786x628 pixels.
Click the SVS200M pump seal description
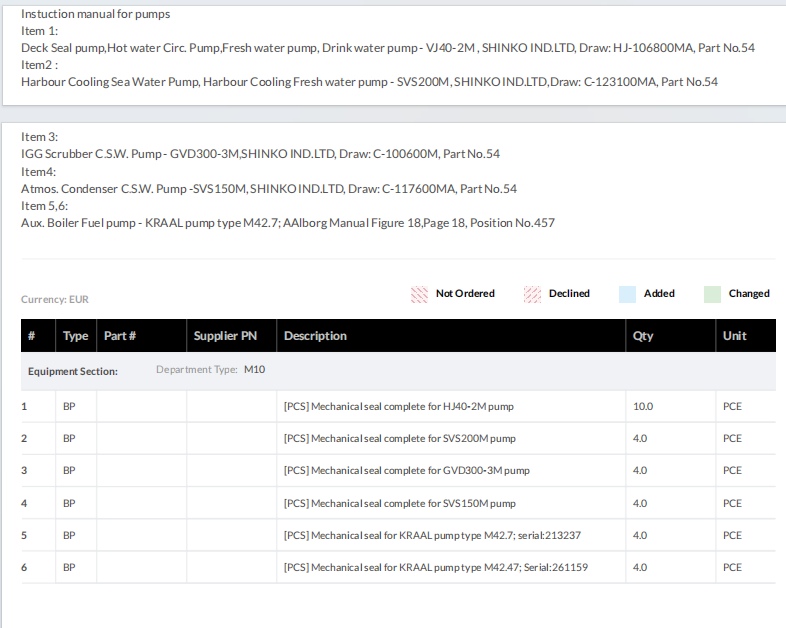click(399, 438)
